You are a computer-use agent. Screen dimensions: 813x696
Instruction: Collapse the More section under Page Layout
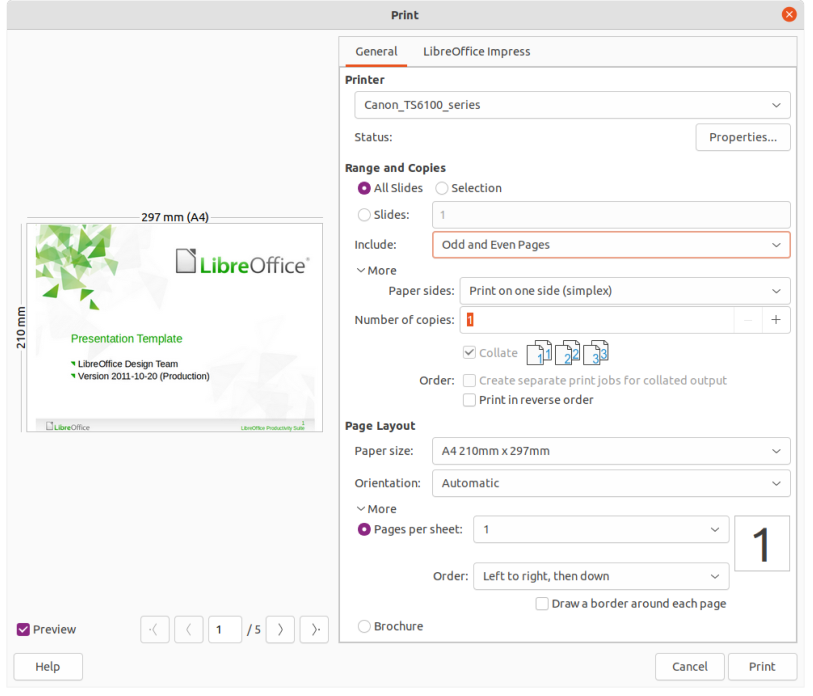[x=377, y=509]
